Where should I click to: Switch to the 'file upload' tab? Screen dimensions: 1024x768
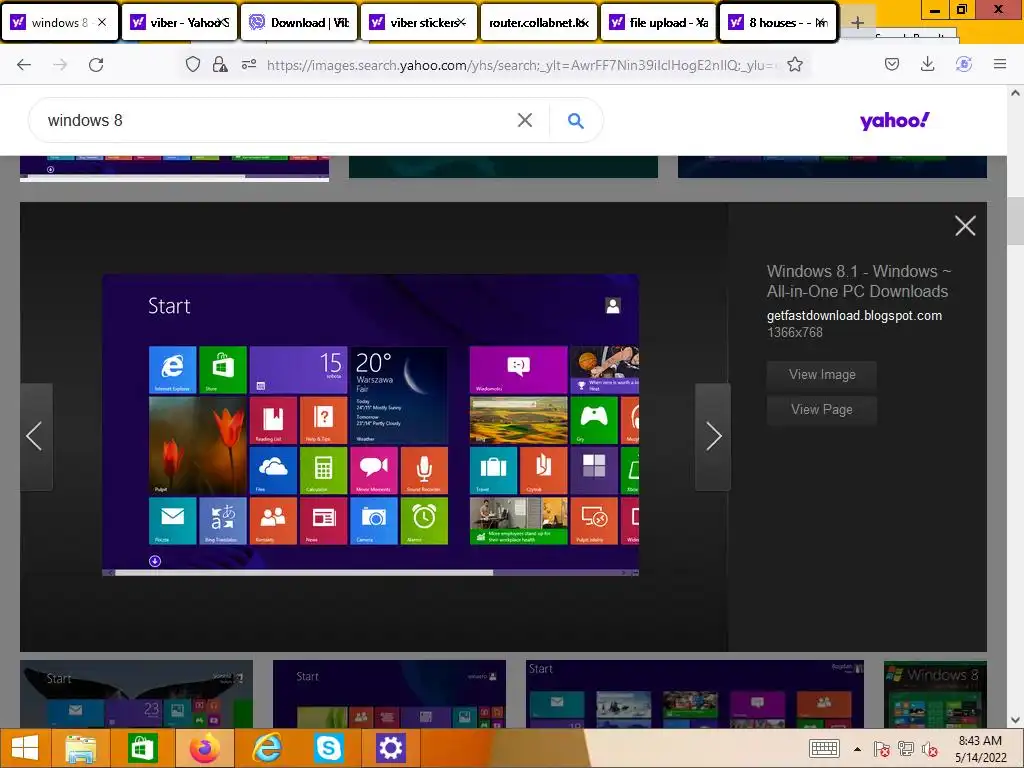(659, 23)
